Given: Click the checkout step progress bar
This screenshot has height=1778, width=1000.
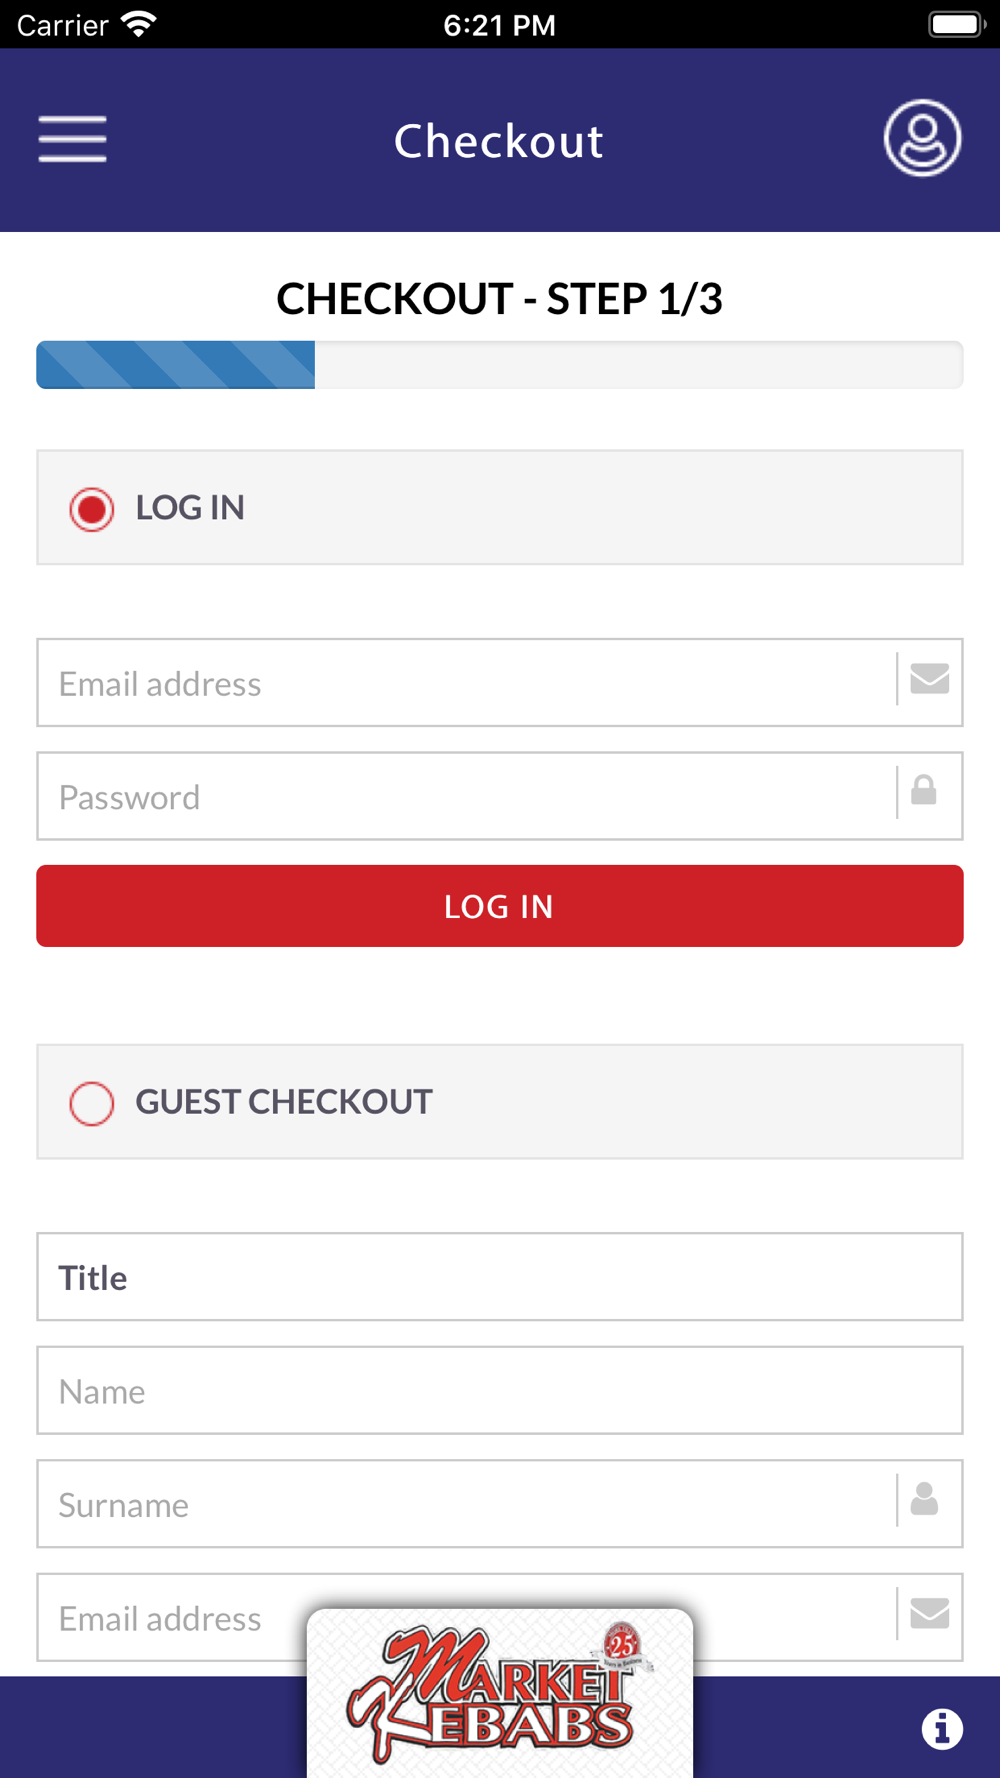Looking at the screenshot, I should pos(500,365).
